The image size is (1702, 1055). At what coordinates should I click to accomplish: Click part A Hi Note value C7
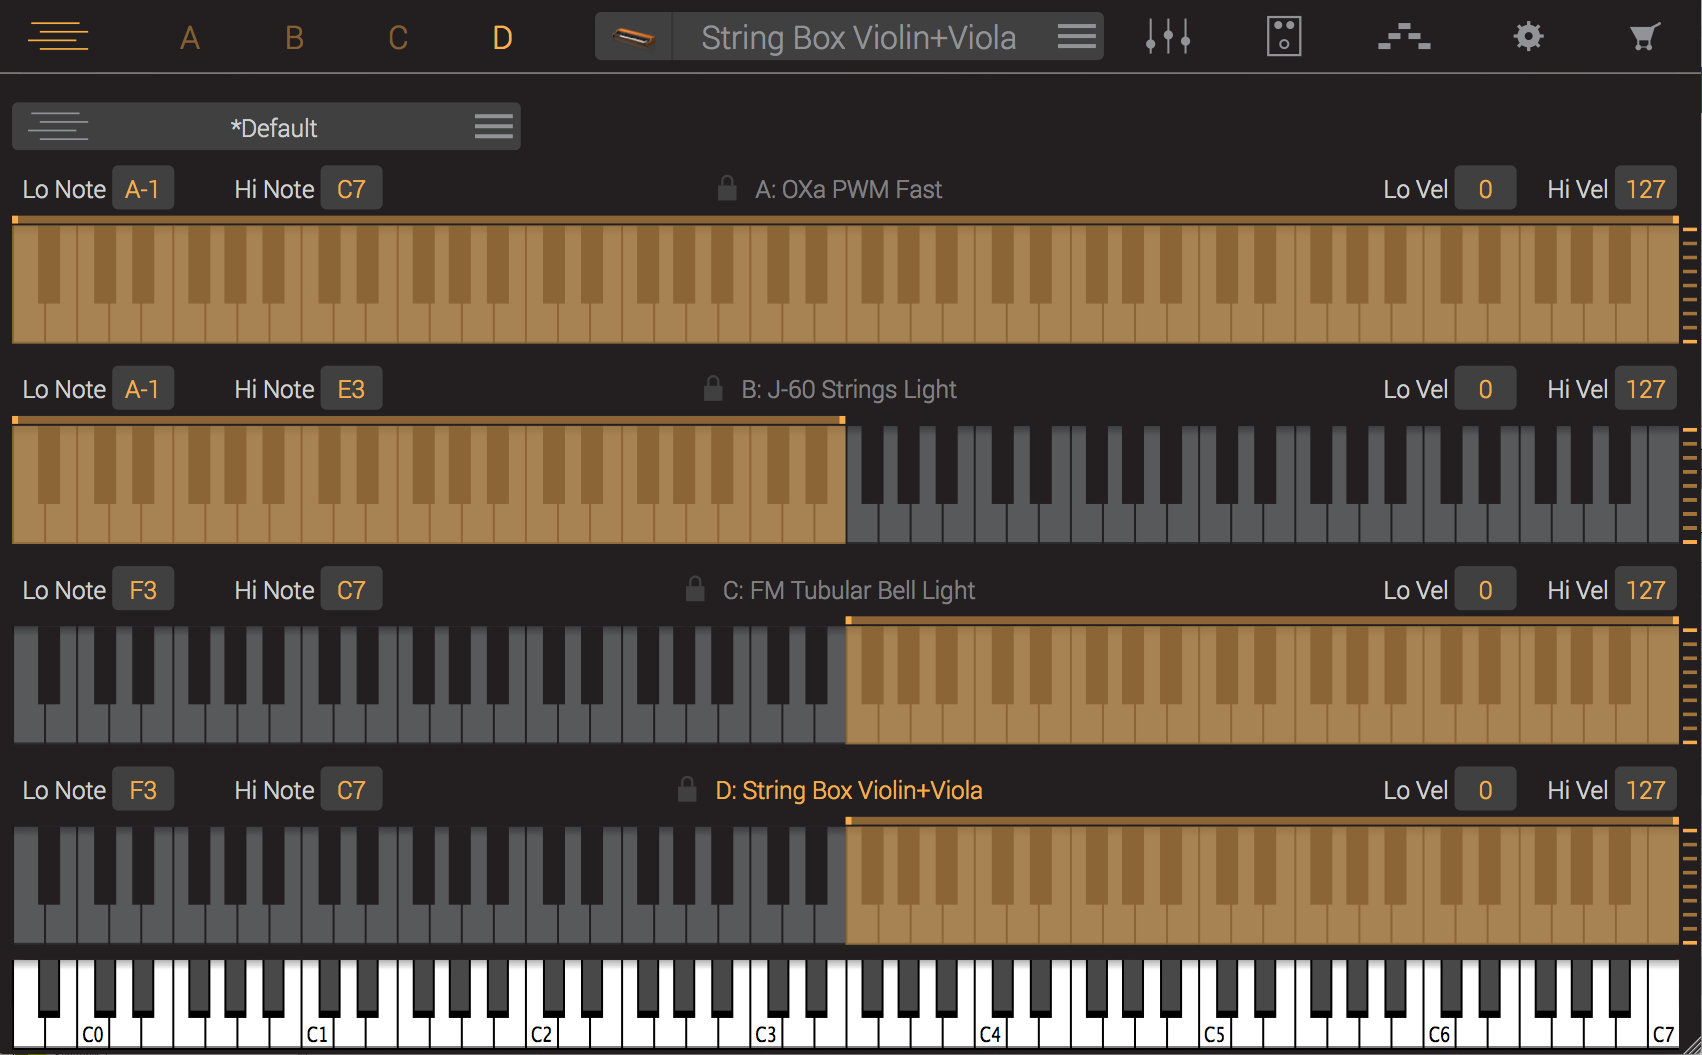point(351,188)
